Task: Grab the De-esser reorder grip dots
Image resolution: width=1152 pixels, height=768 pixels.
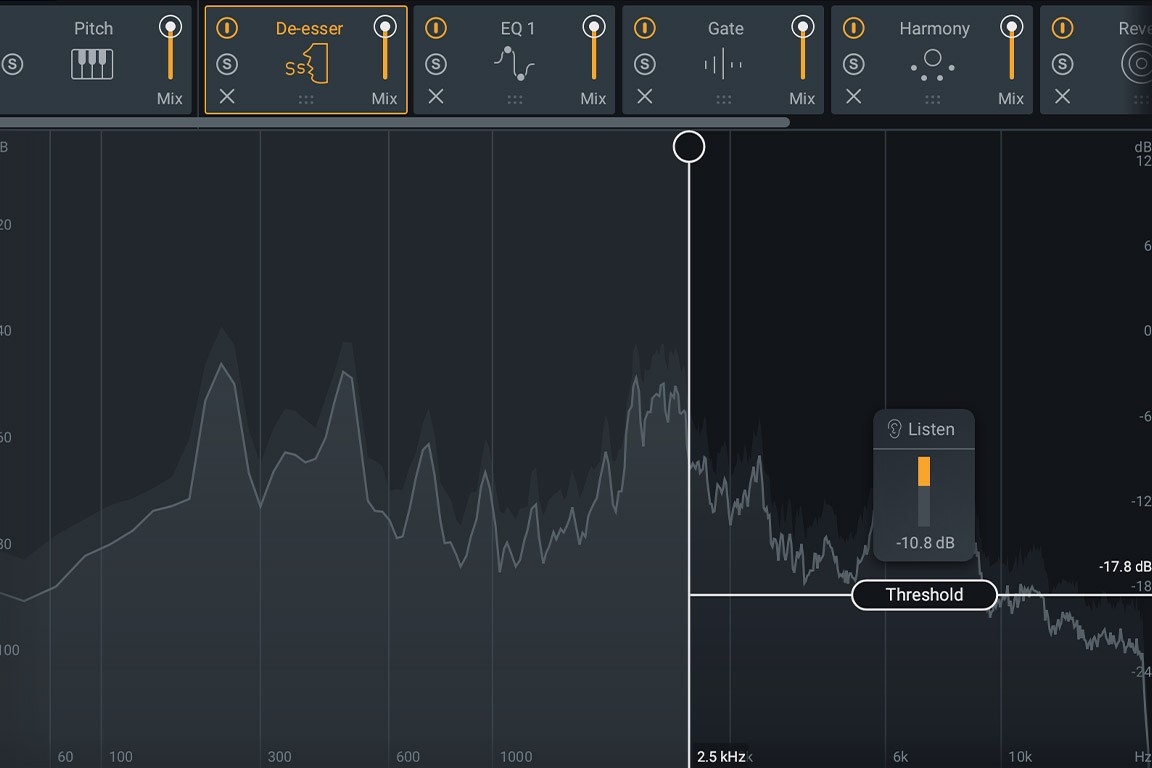Action: coord(305,98)
